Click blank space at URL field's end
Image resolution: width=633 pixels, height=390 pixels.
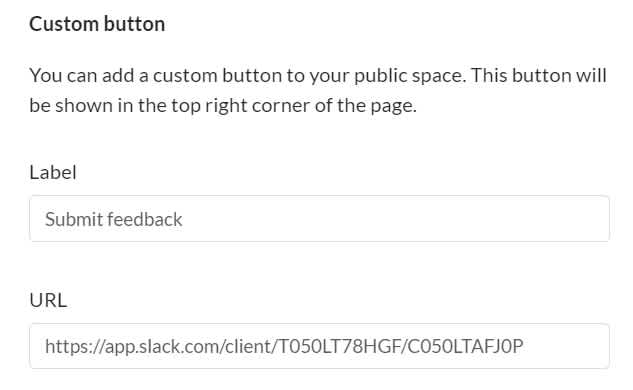(565, 346)
